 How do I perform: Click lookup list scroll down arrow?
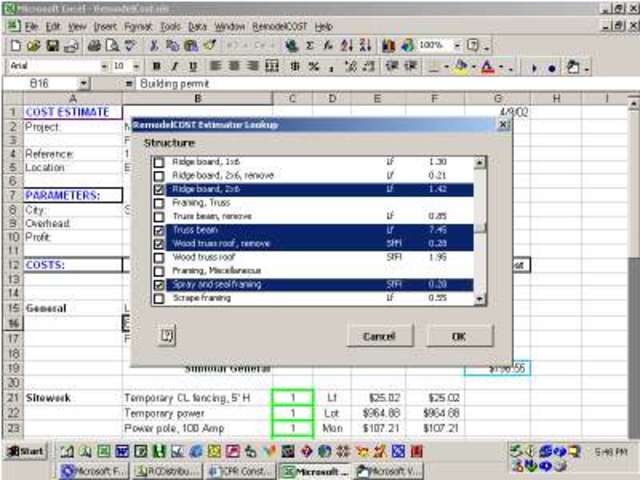click(x=480, y=299)
